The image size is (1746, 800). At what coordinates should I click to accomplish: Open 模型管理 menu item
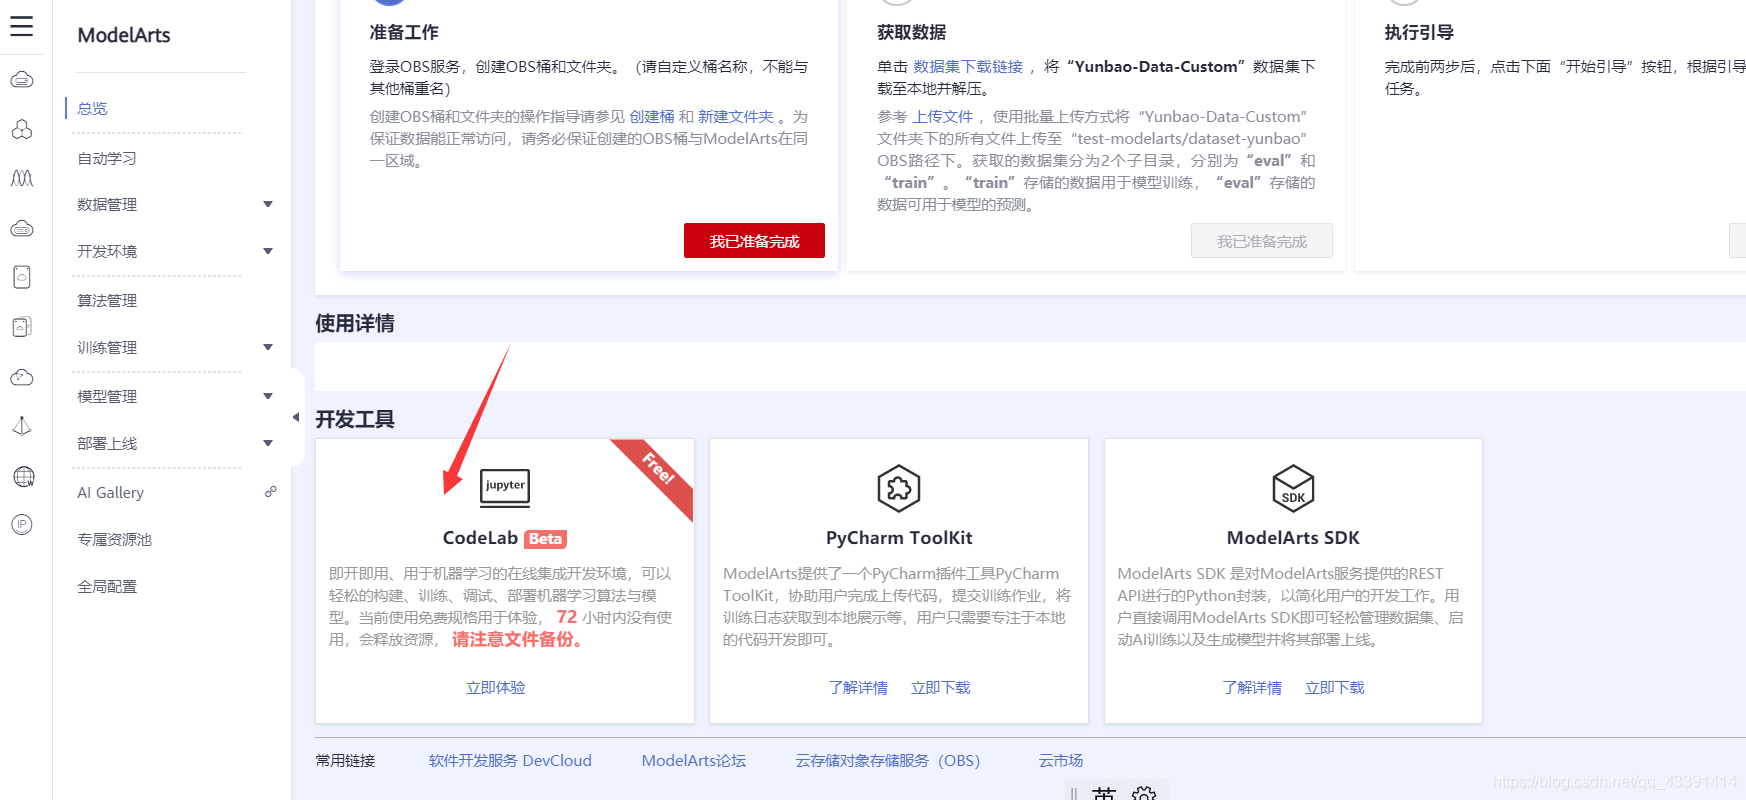(x=107, y=396)
